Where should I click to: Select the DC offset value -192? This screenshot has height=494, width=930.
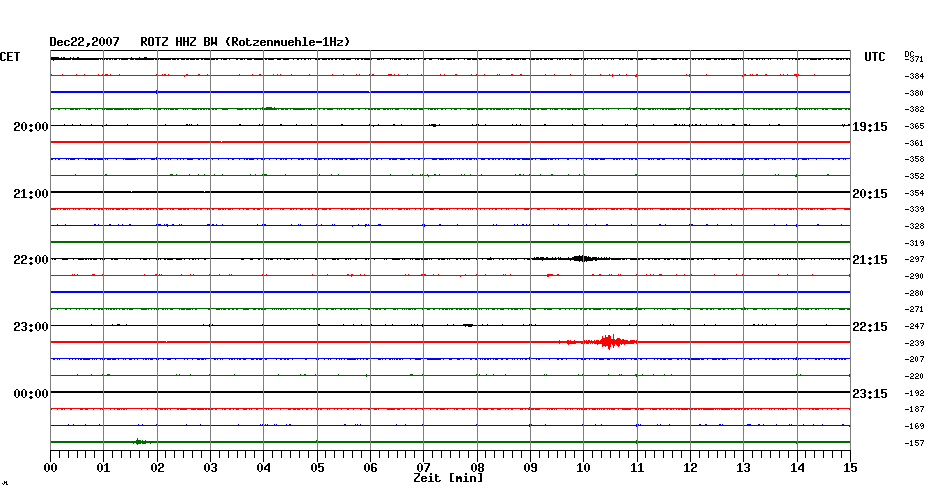pos(914,393)
